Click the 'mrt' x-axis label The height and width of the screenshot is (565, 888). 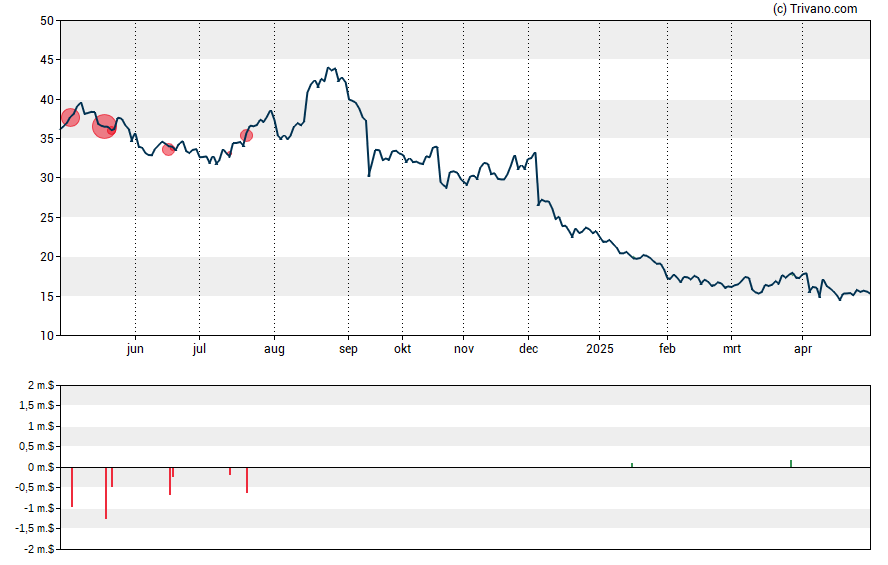click(x=732, y=349)
